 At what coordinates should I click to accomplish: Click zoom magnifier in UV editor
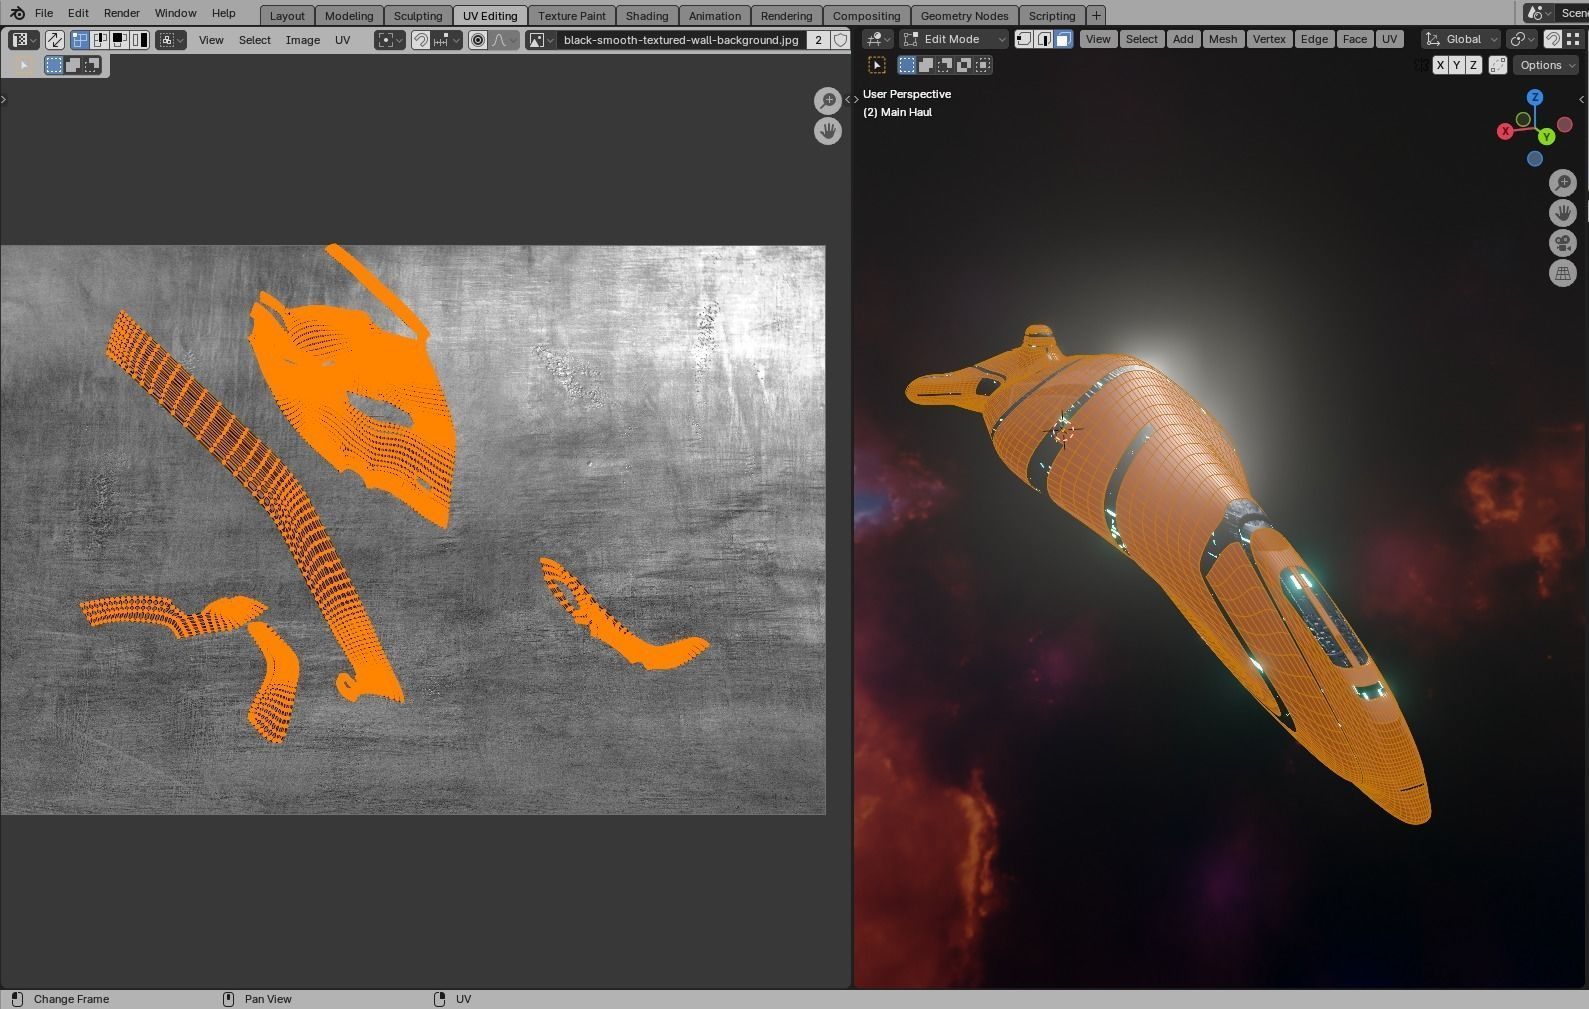828,100
